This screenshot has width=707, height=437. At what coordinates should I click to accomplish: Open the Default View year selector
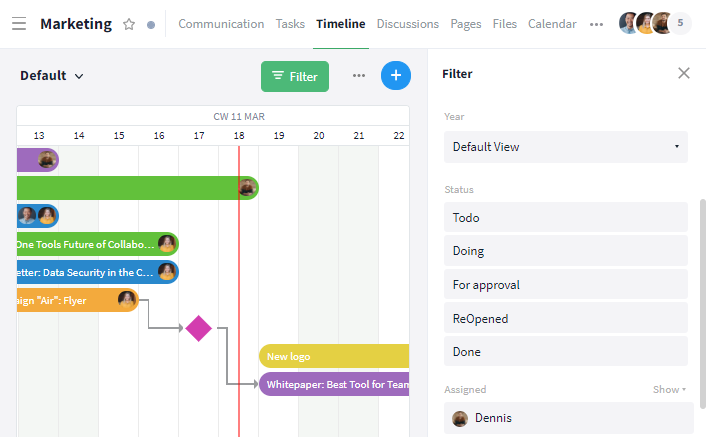565,147
